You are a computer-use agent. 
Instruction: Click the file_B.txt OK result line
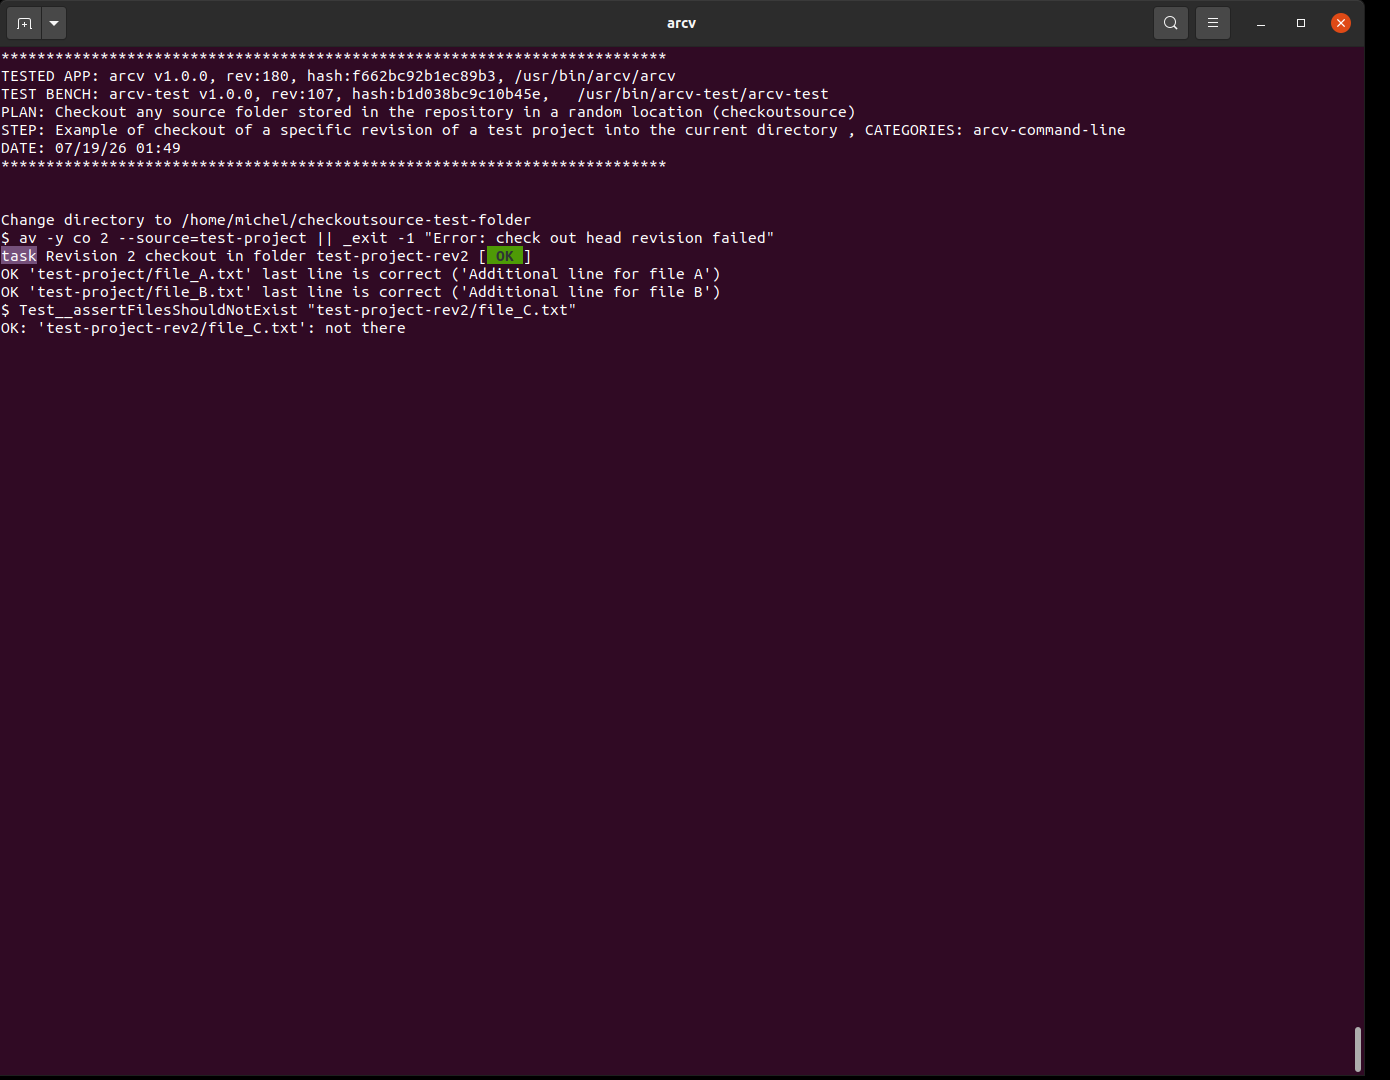361,292
